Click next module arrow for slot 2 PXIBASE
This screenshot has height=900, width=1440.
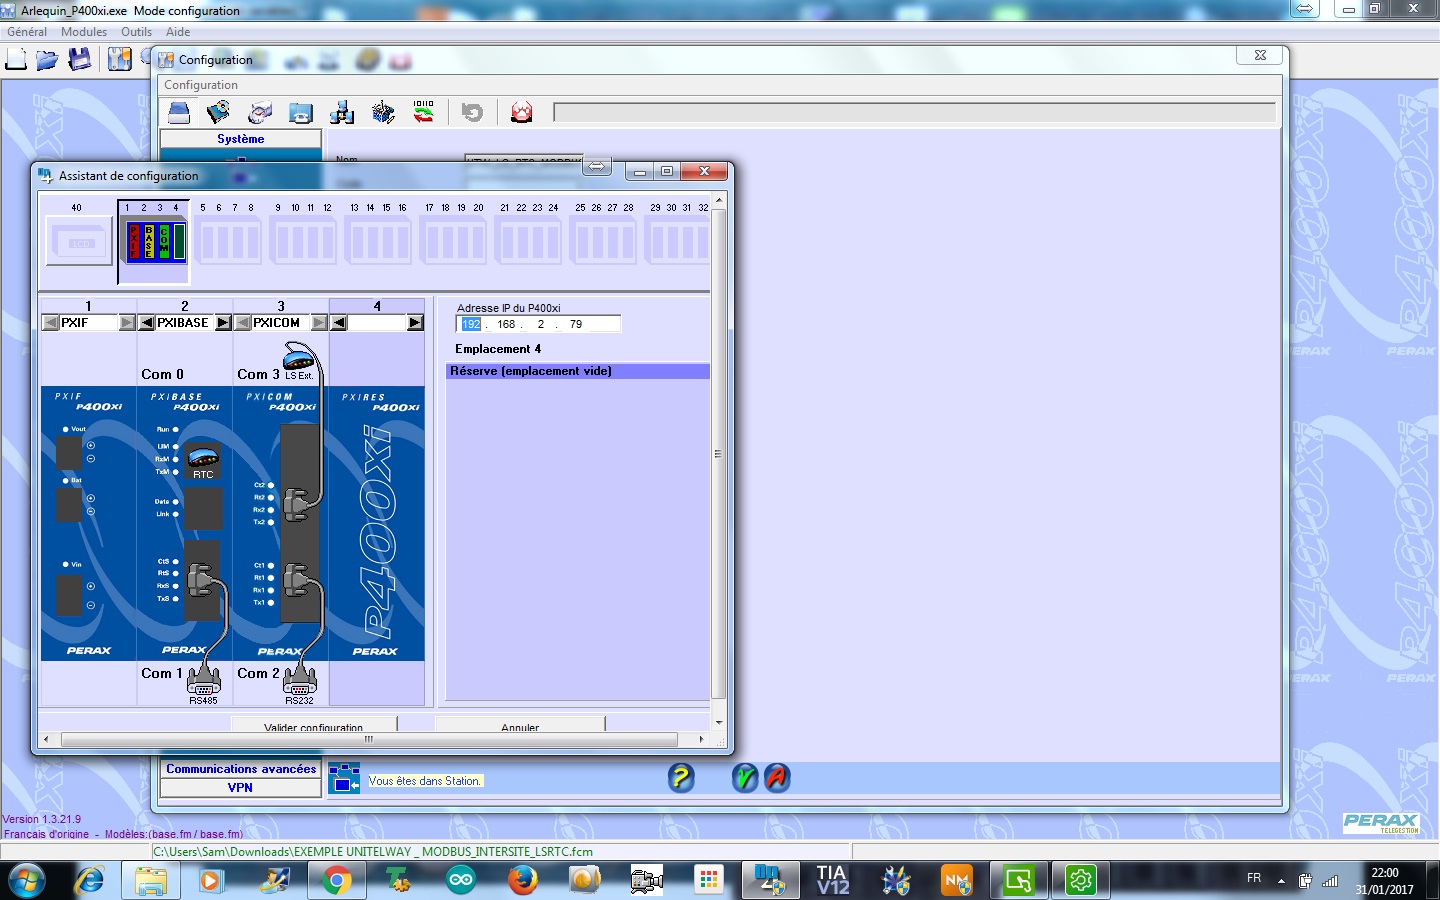[223, 323]
